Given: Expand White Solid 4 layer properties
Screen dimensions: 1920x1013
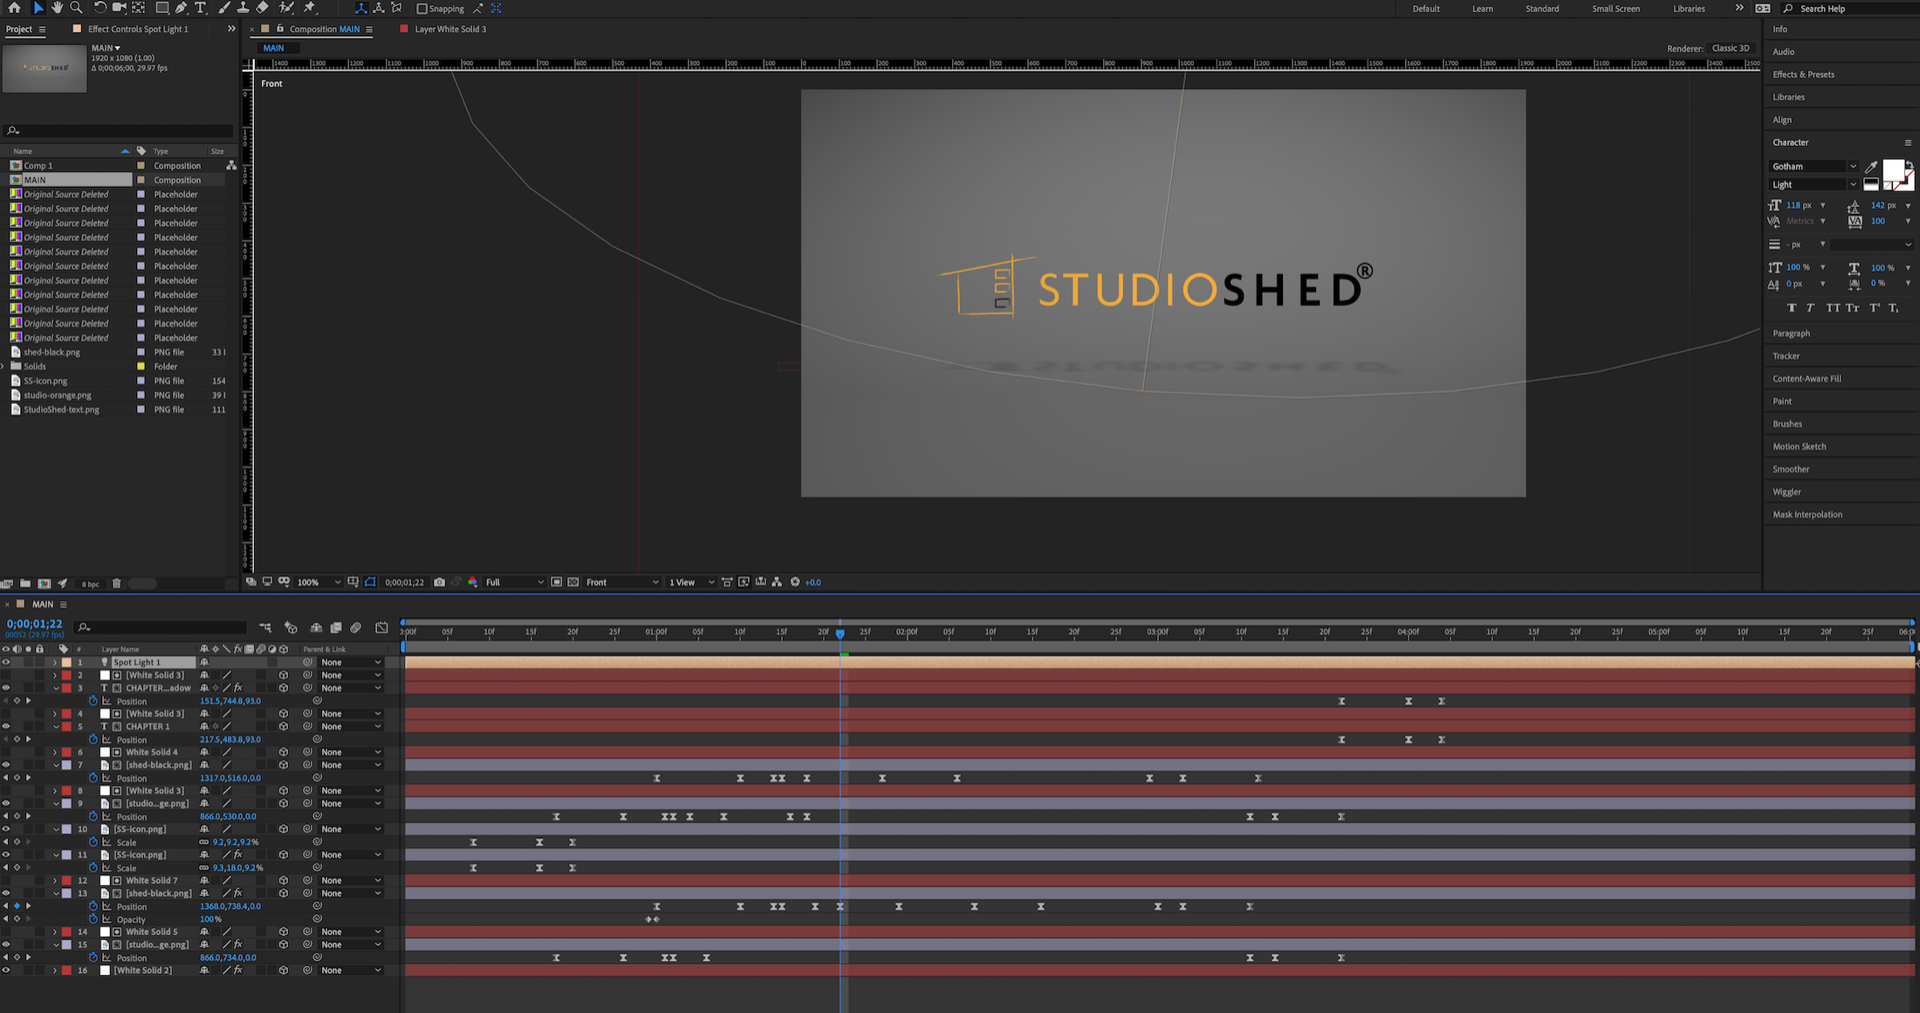Looking at the screenshot, I should click(55, 752).
